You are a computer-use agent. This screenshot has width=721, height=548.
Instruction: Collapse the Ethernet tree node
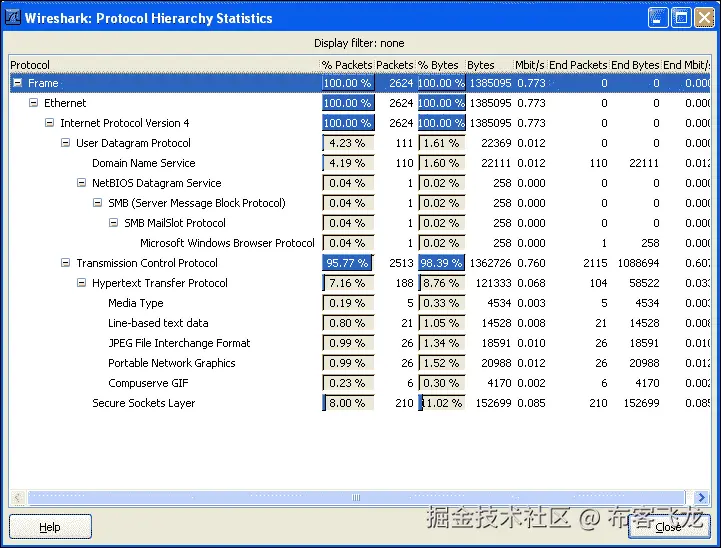(x=33, y=103)
